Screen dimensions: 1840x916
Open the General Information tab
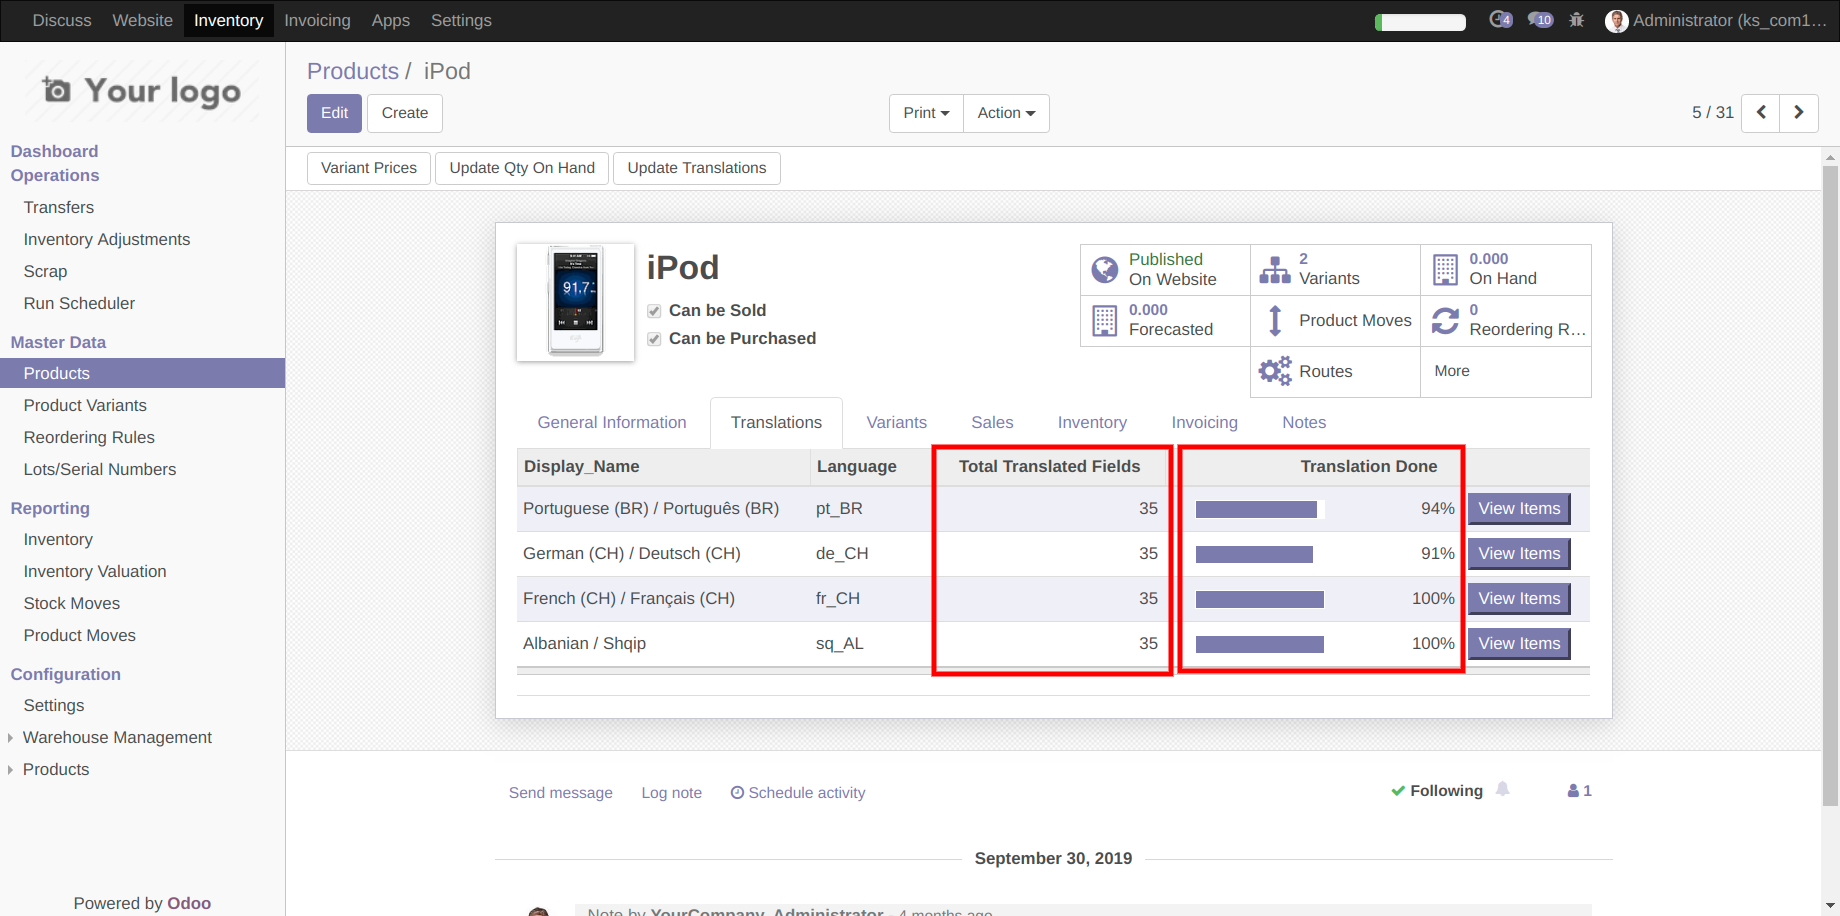[612, 423]
